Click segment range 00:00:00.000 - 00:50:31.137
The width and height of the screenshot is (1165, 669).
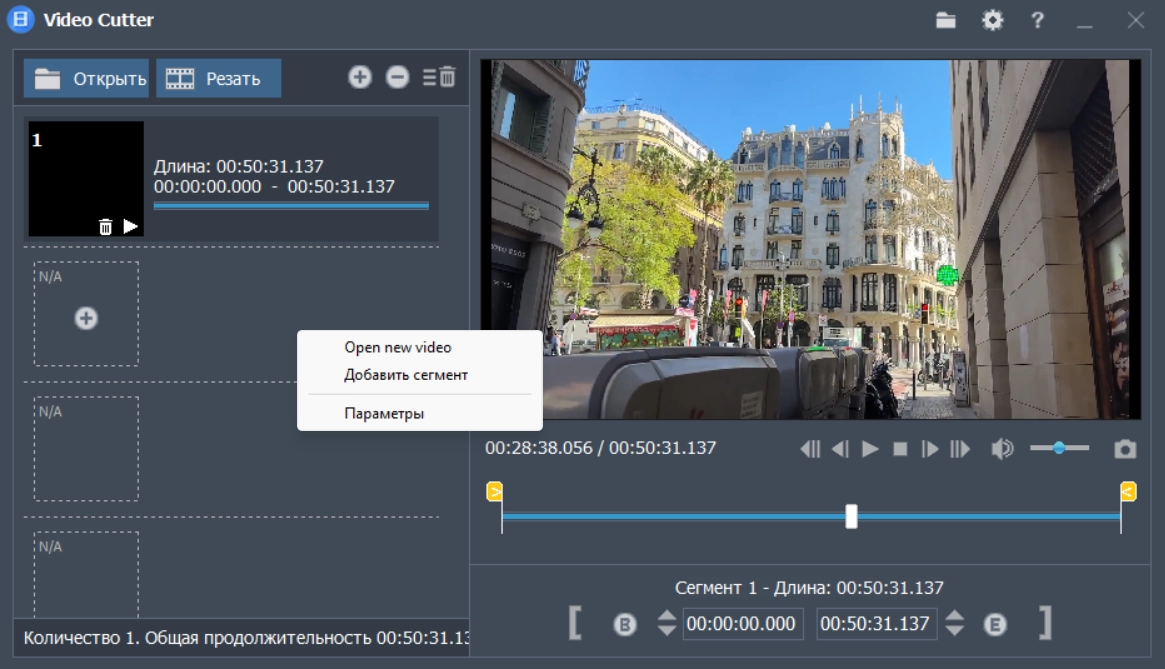[x=274, y=187]
